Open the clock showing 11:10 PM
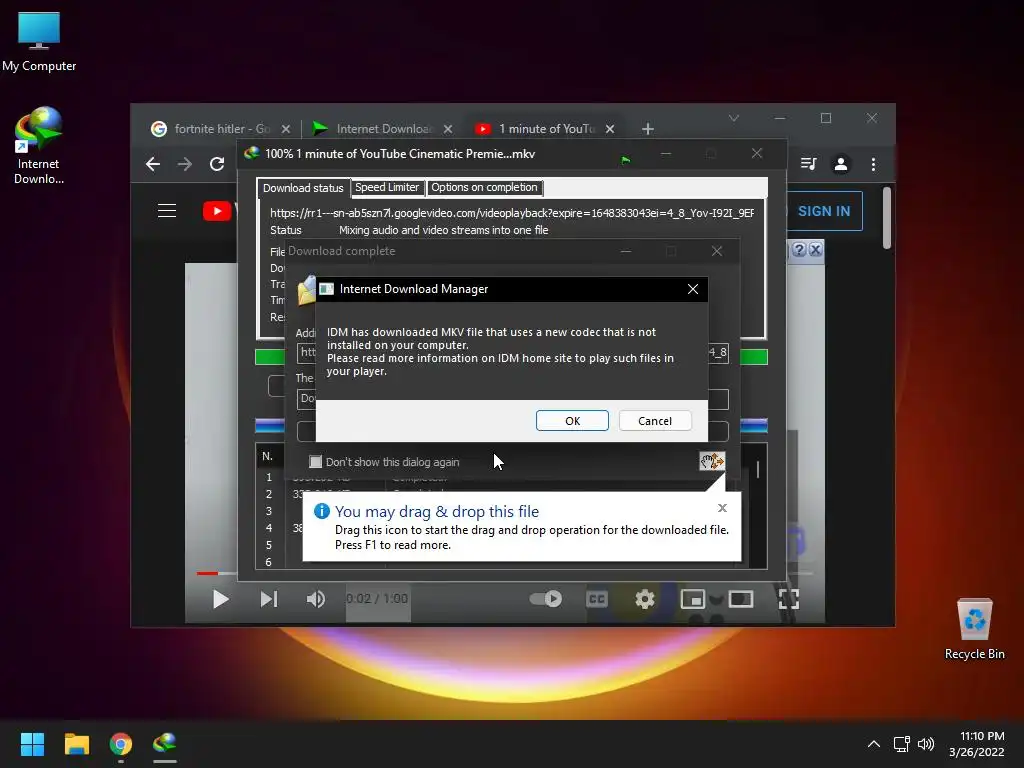This screenshot has width=1024, height=768. point(977,744)
